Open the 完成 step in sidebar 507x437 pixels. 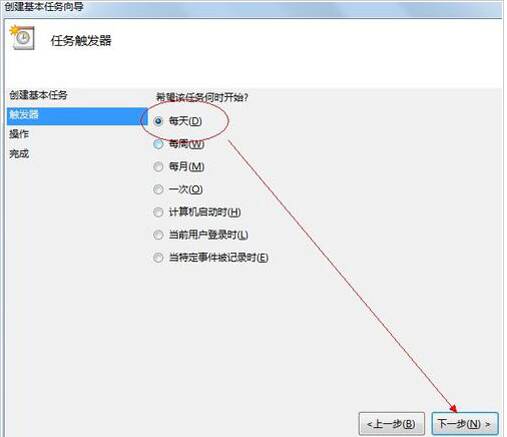coord(19,154)
